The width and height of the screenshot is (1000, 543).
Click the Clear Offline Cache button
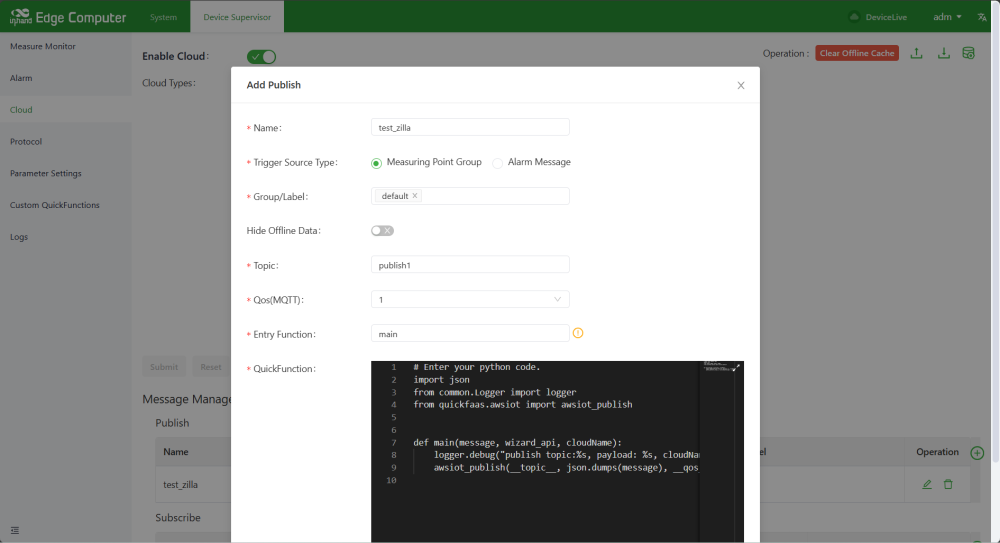coord(857,53)
